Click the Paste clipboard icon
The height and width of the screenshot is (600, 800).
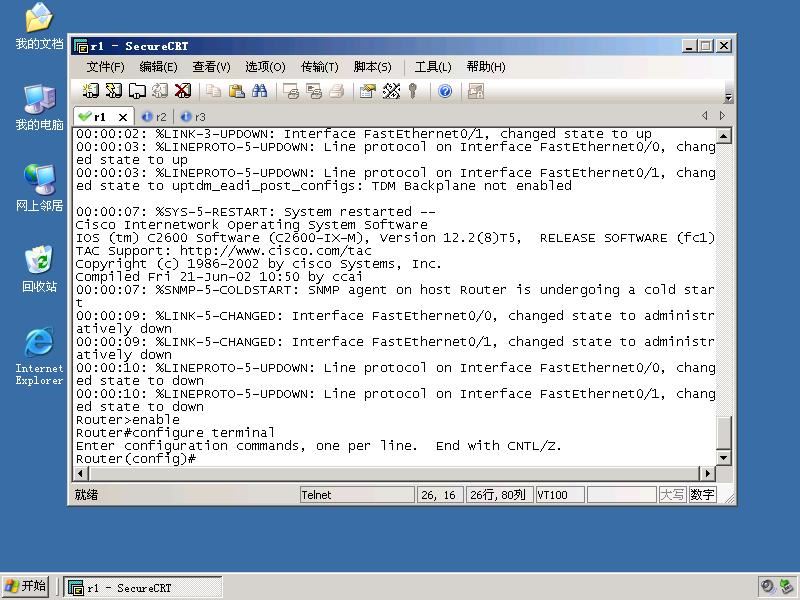(236, 91)
